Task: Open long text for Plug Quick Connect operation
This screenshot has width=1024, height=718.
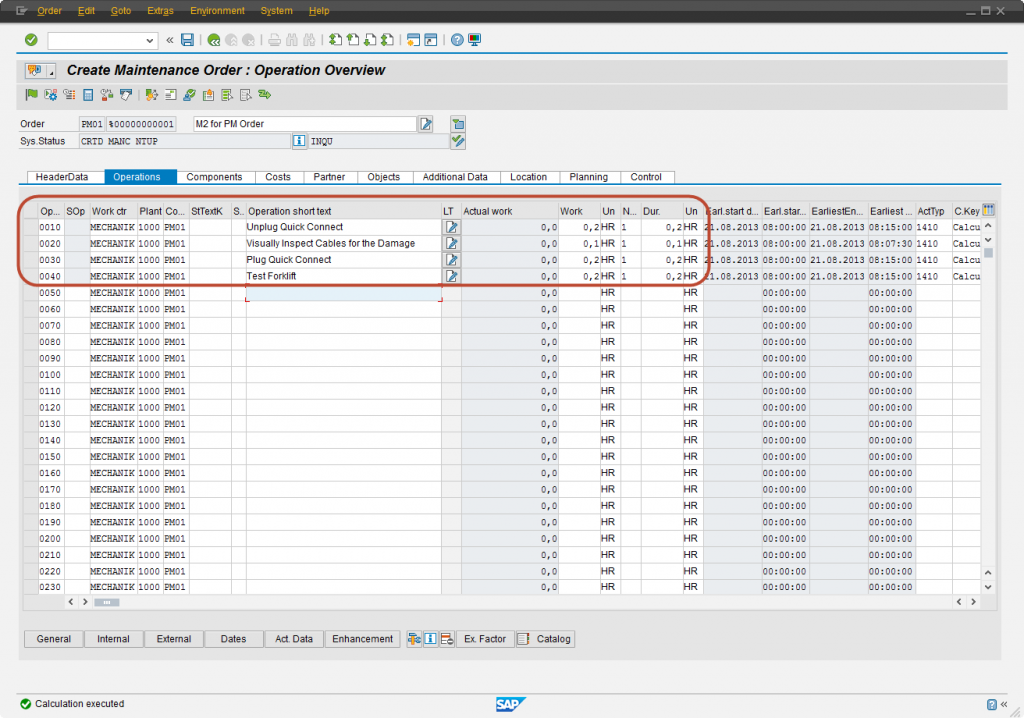Action: [451, 259]
